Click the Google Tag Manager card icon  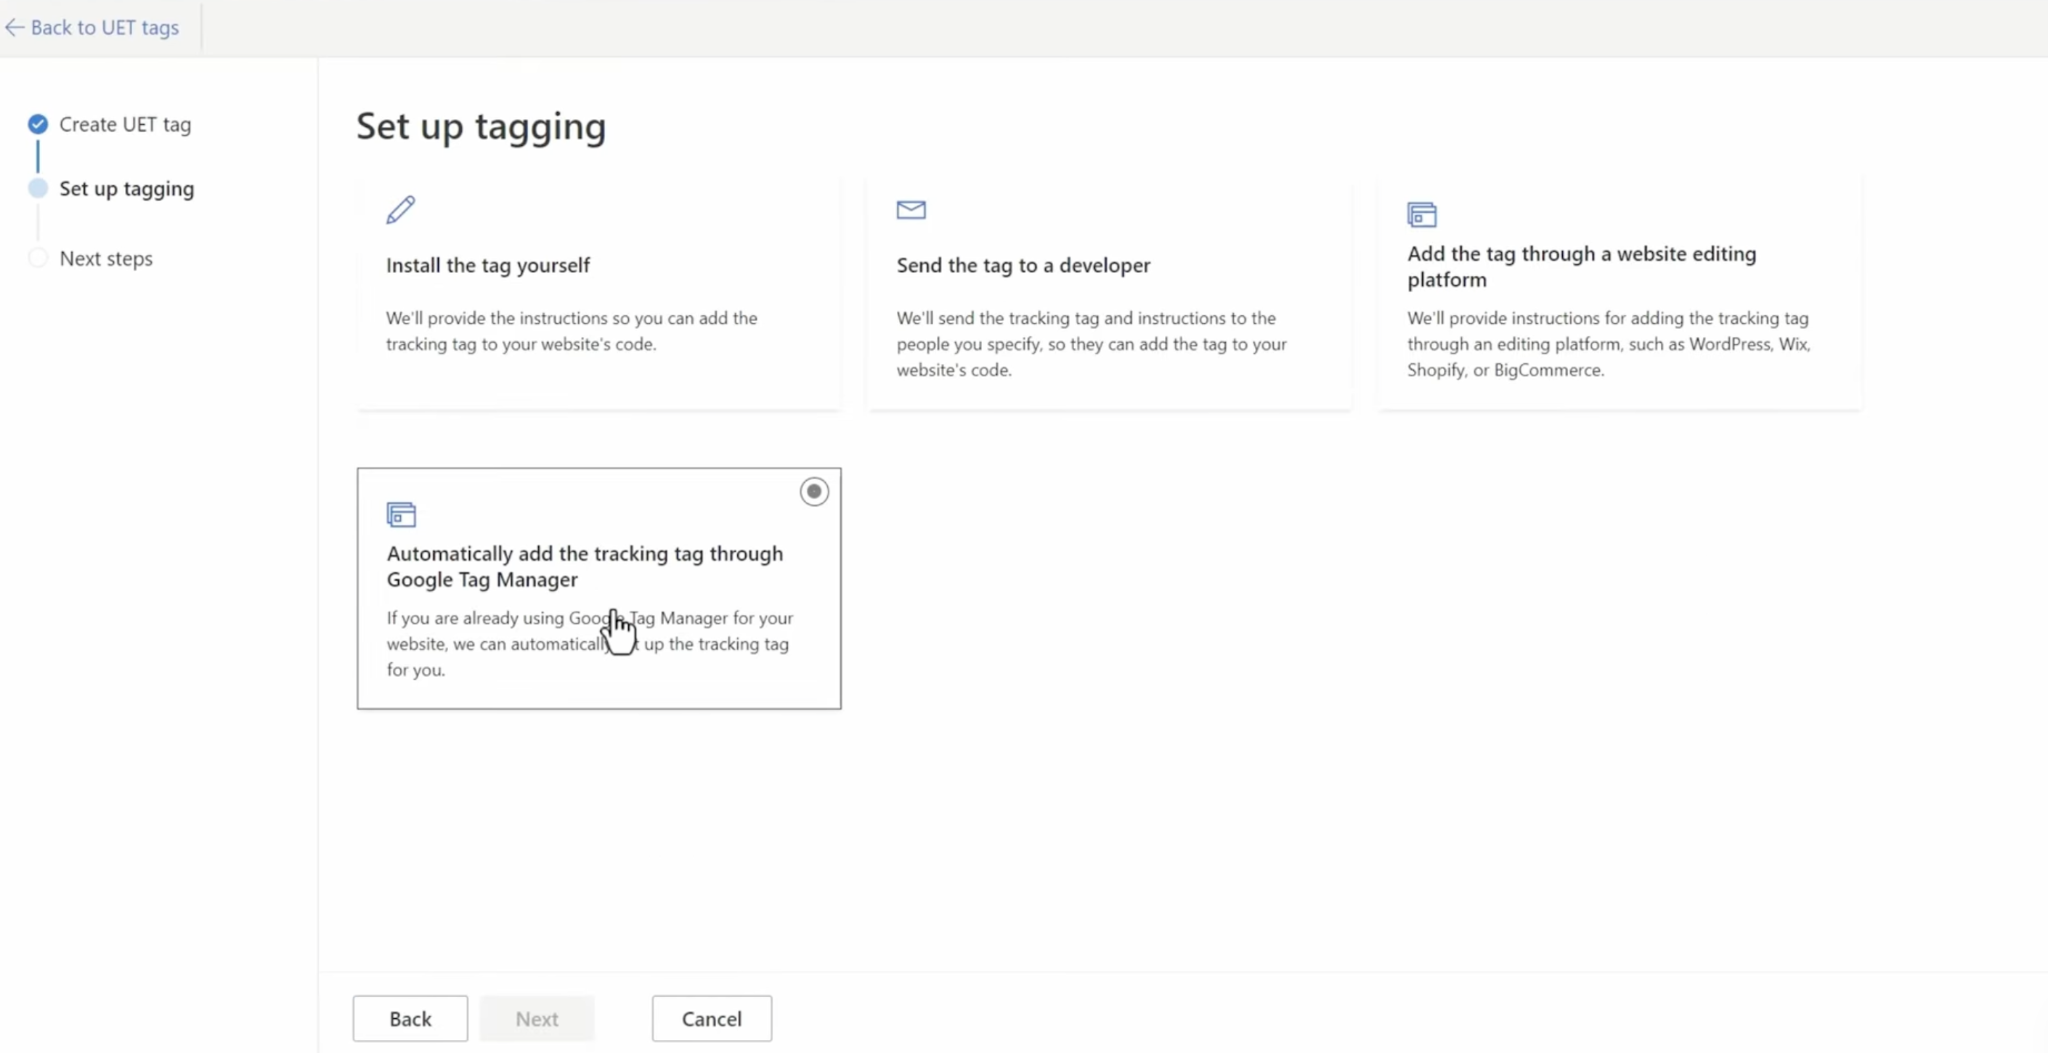tap(401, 514)
